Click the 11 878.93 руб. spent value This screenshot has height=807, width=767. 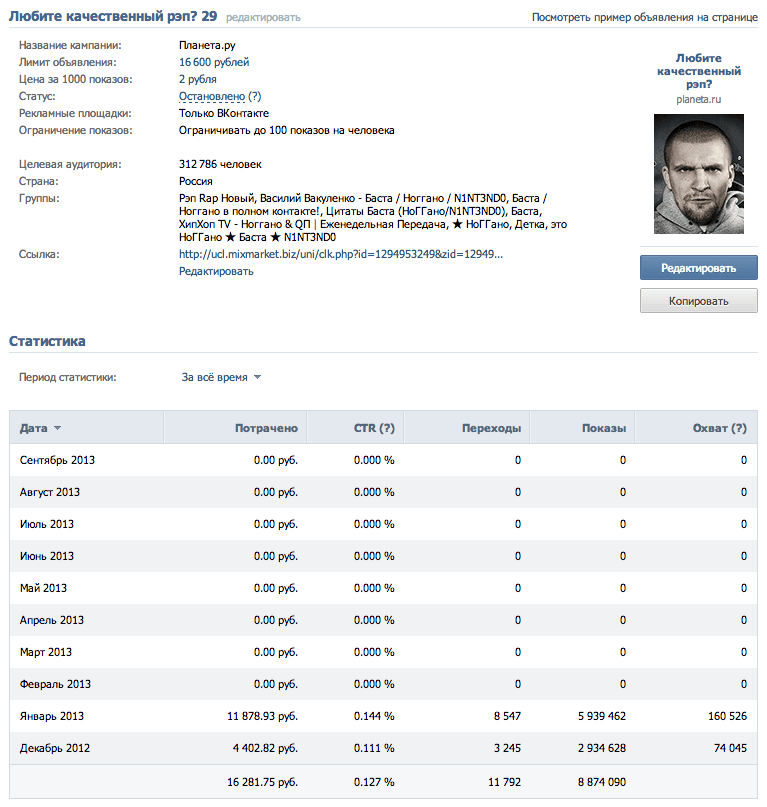pyautogui.click(x=263, y=716)
